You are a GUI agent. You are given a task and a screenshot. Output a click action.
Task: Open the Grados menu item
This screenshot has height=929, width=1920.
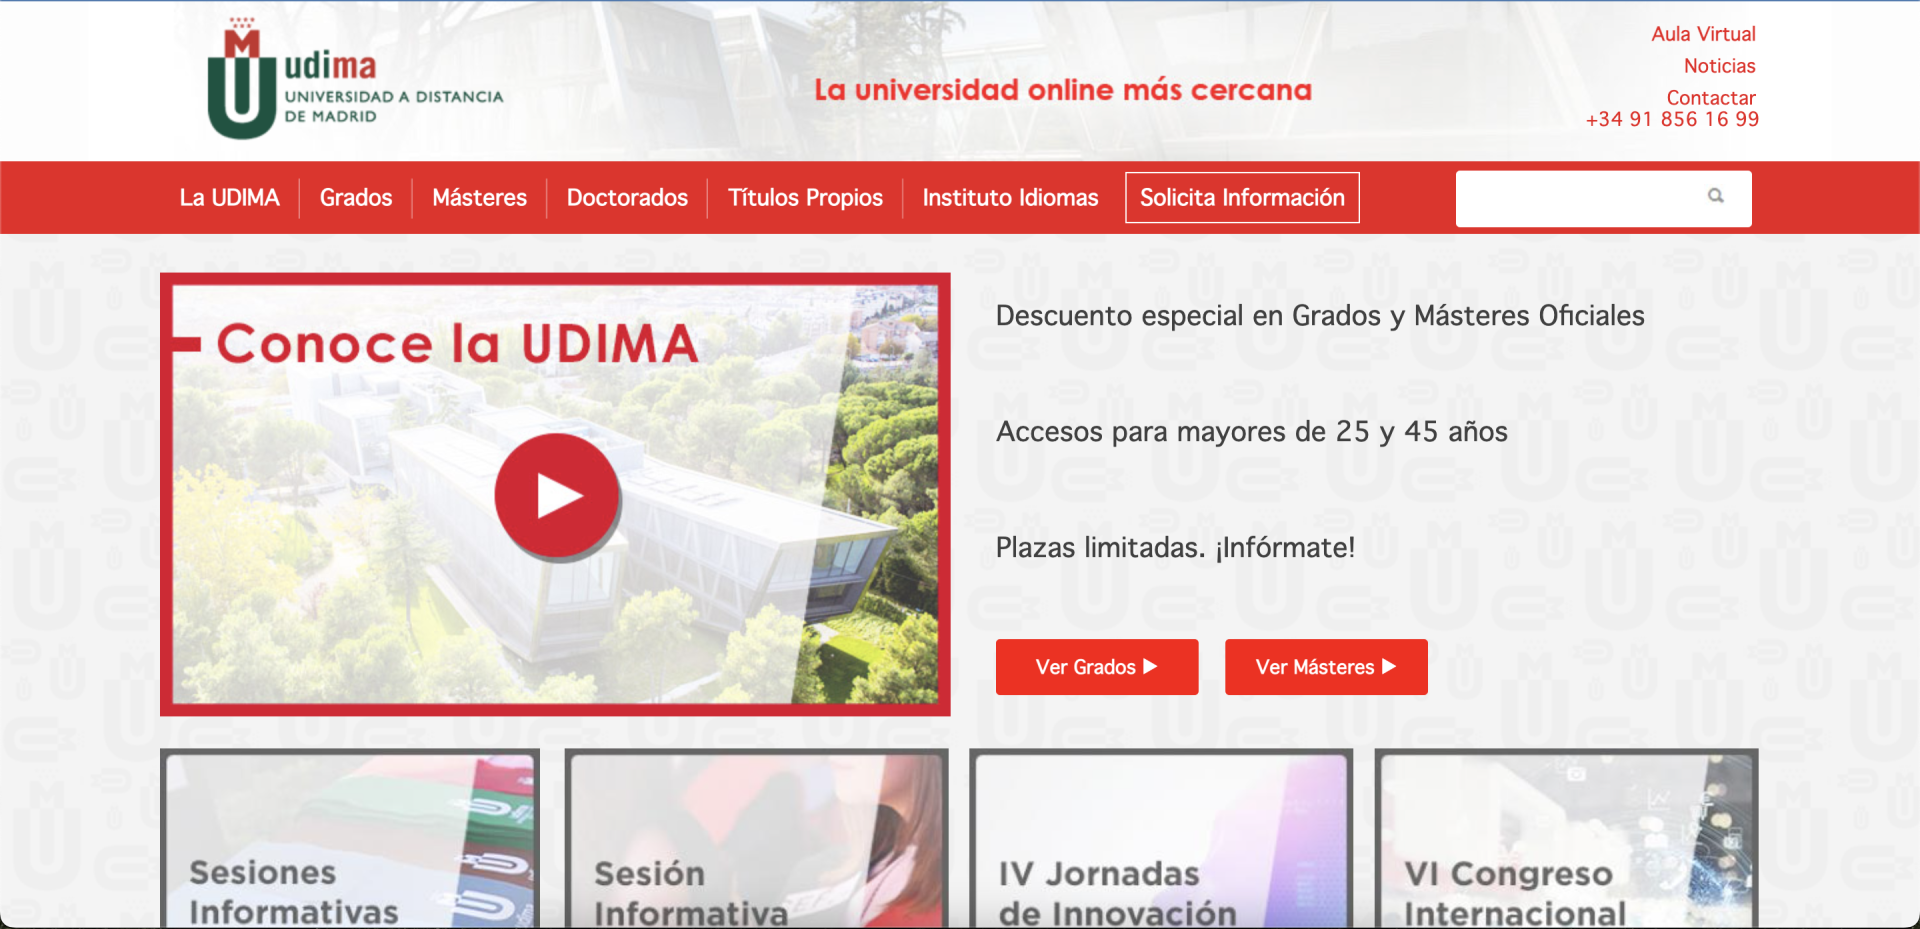(x=356, y=197)
